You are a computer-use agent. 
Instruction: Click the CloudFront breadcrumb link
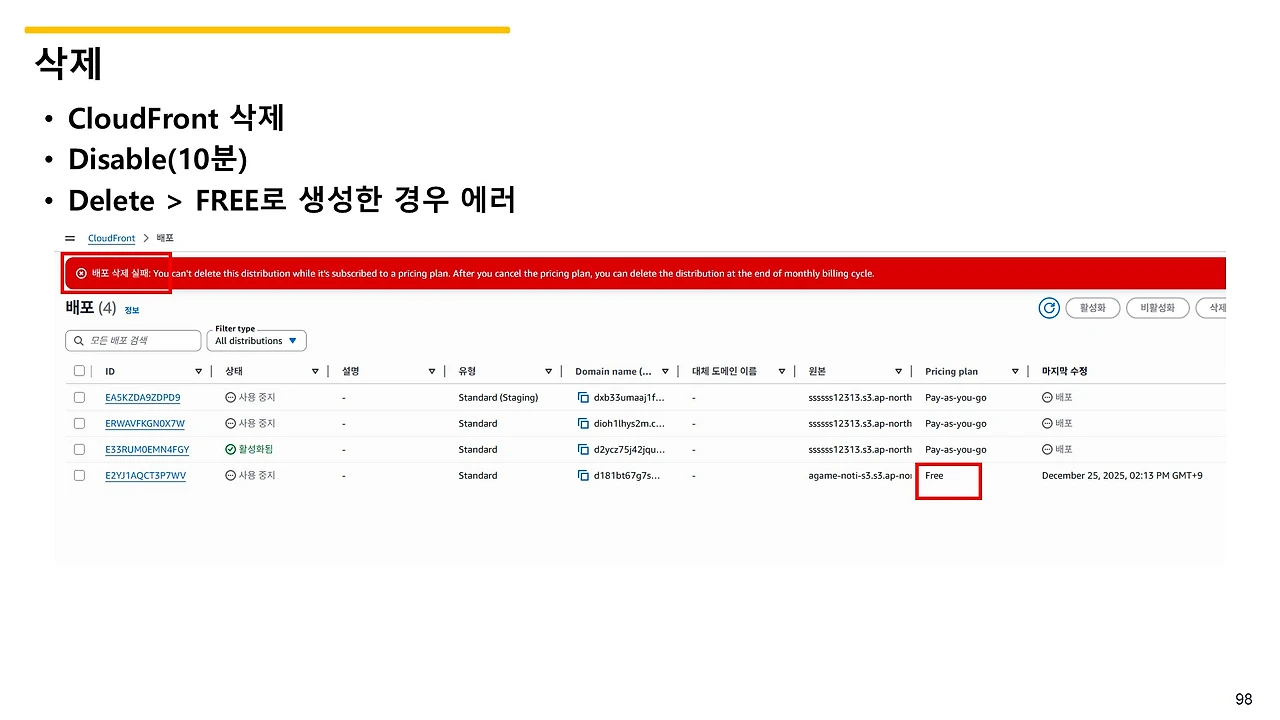[111, 238]
